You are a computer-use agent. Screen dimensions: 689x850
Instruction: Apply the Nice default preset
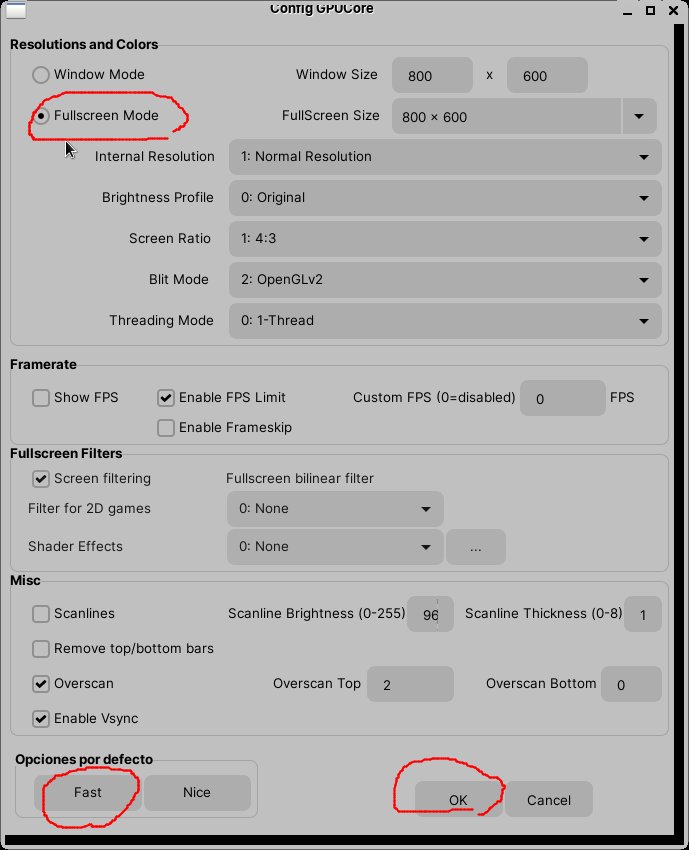[x=197, y=793]
